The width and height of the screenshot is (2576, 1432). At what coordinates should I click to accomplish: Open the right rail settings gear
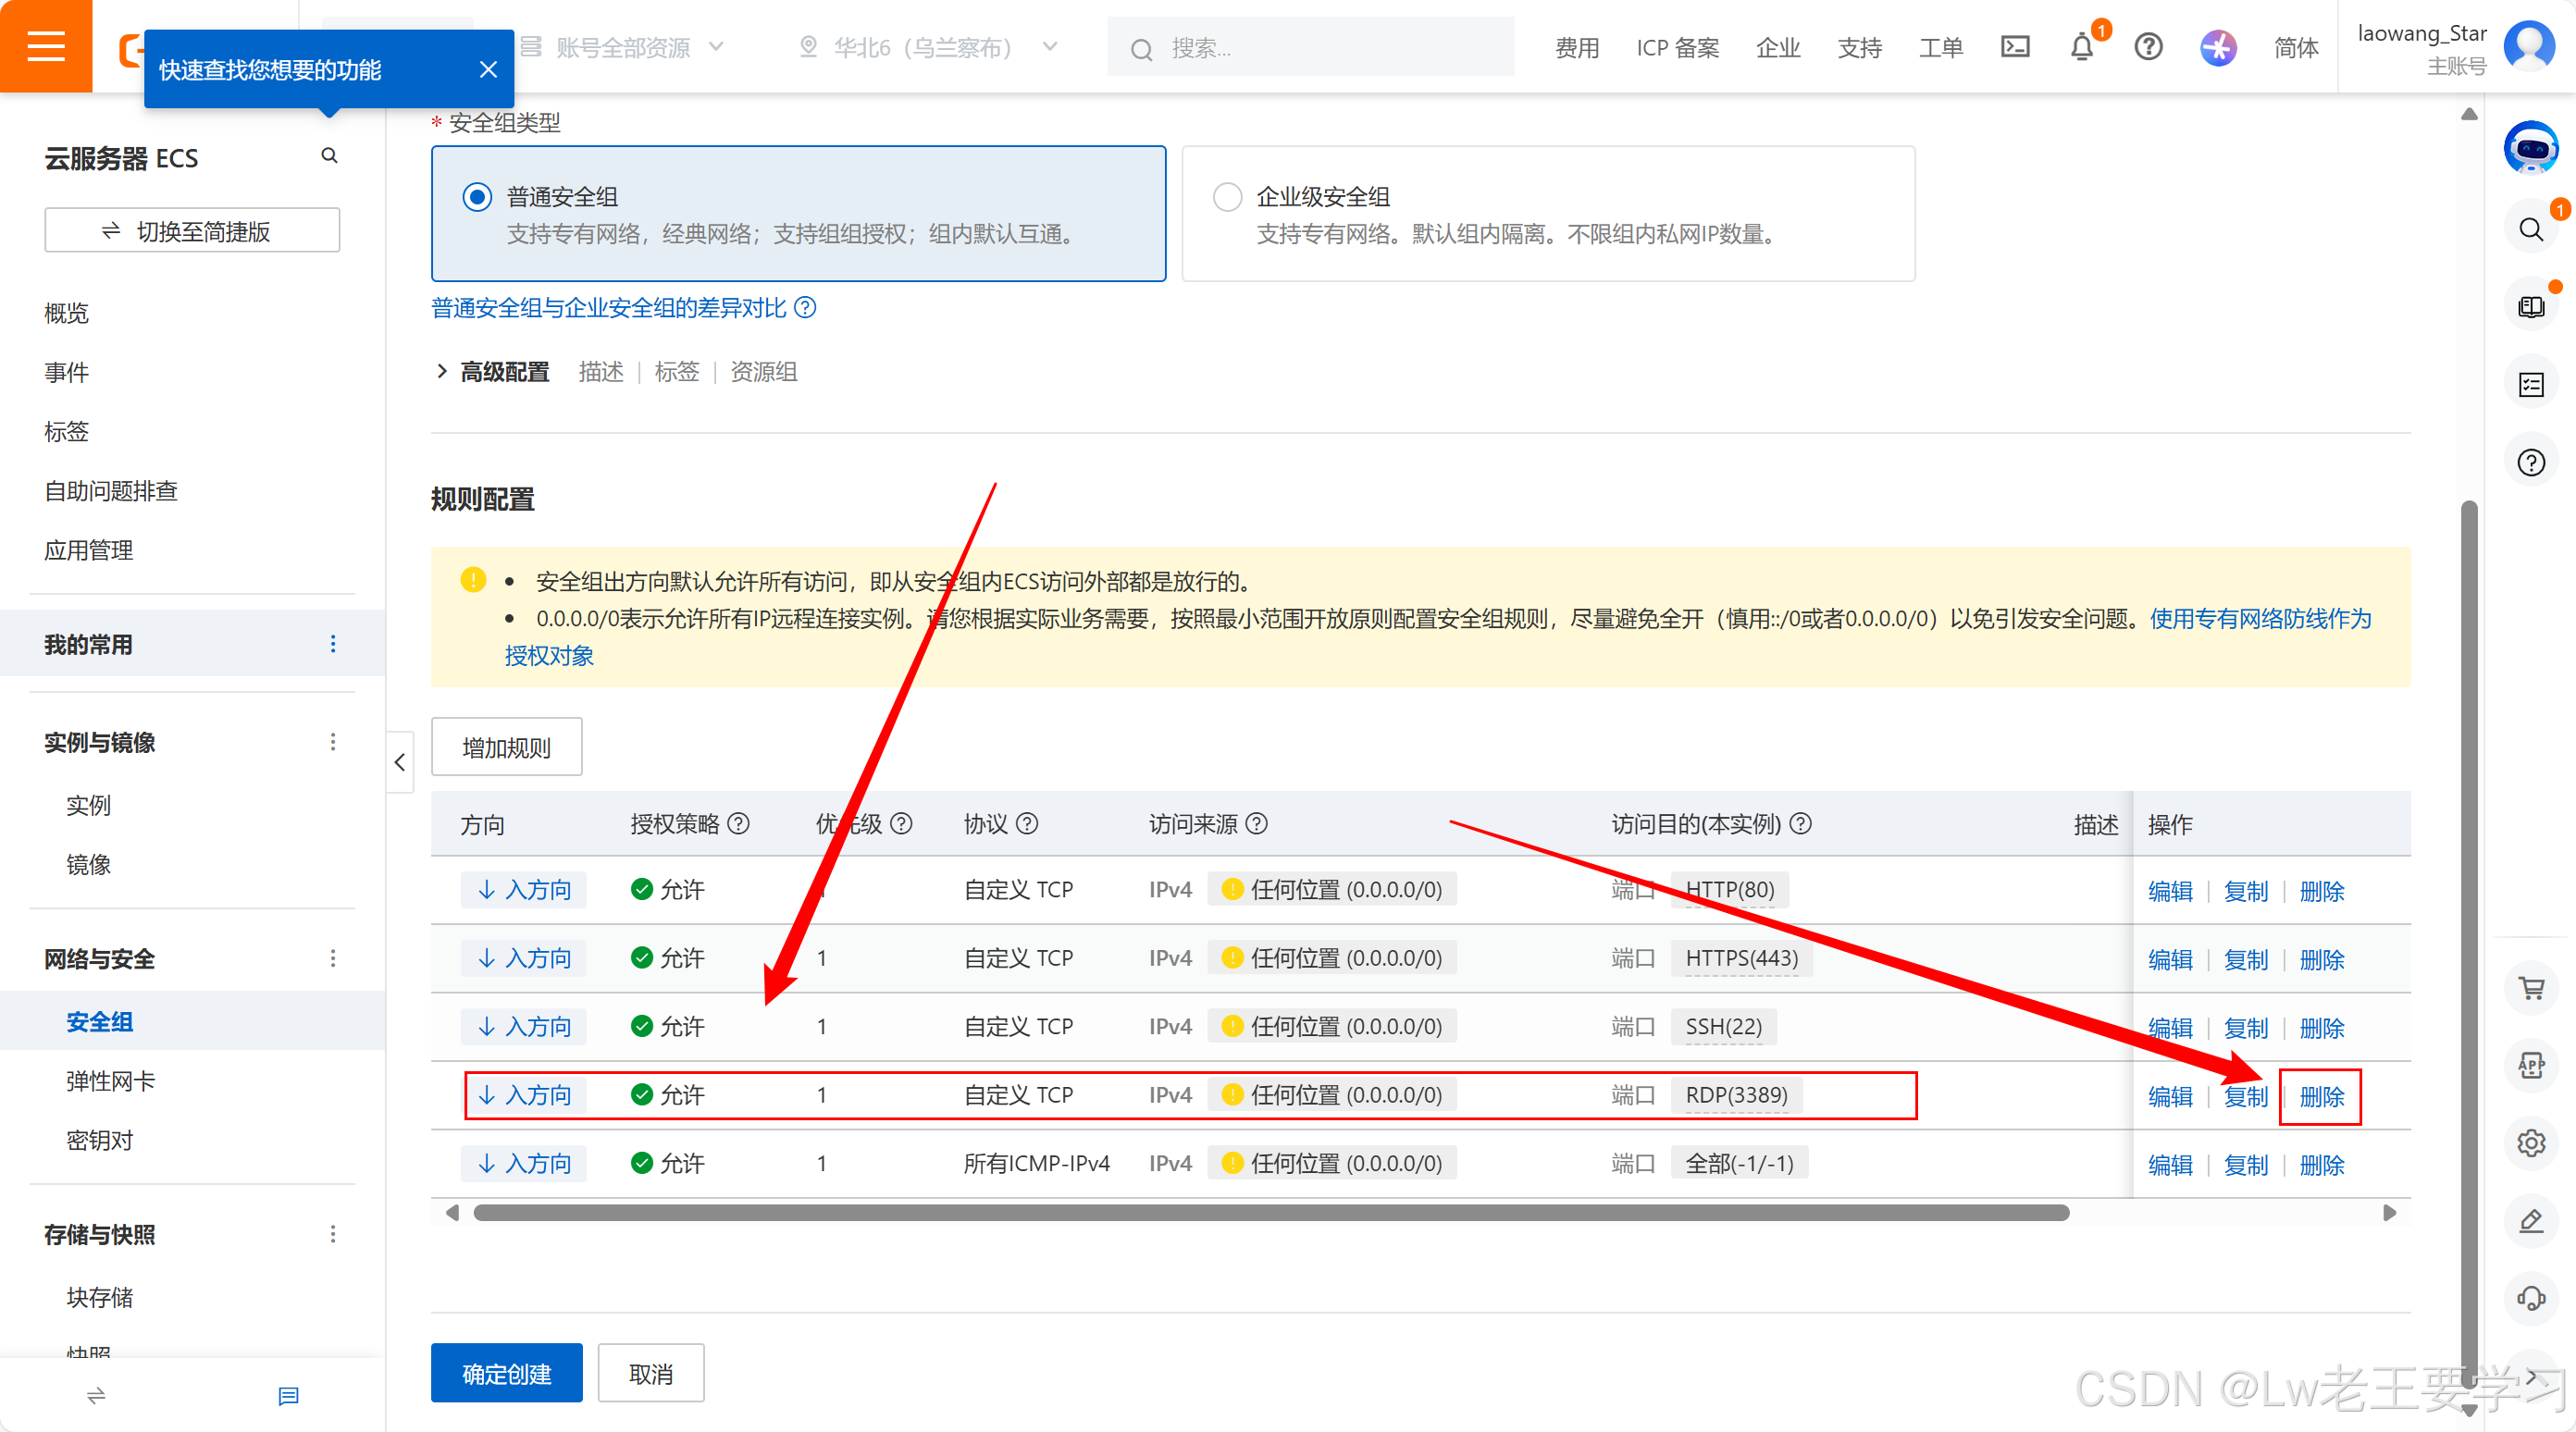coord(2530,1142)
